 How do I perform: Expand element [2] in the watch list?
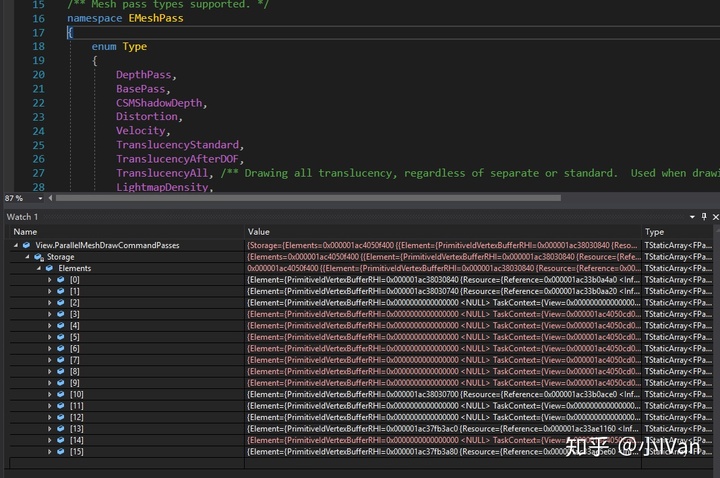click(x=50, y=303)
